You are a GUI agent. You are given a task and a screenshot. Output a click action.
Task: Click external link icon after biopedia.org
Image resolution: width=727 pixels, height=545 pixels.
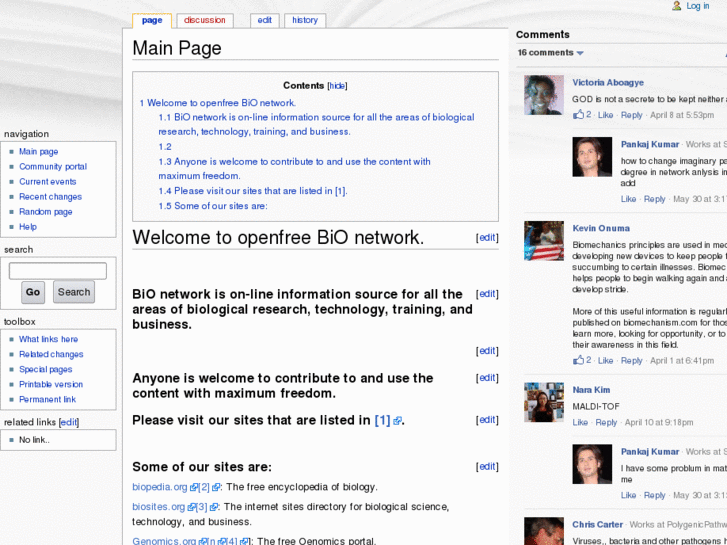193,487
